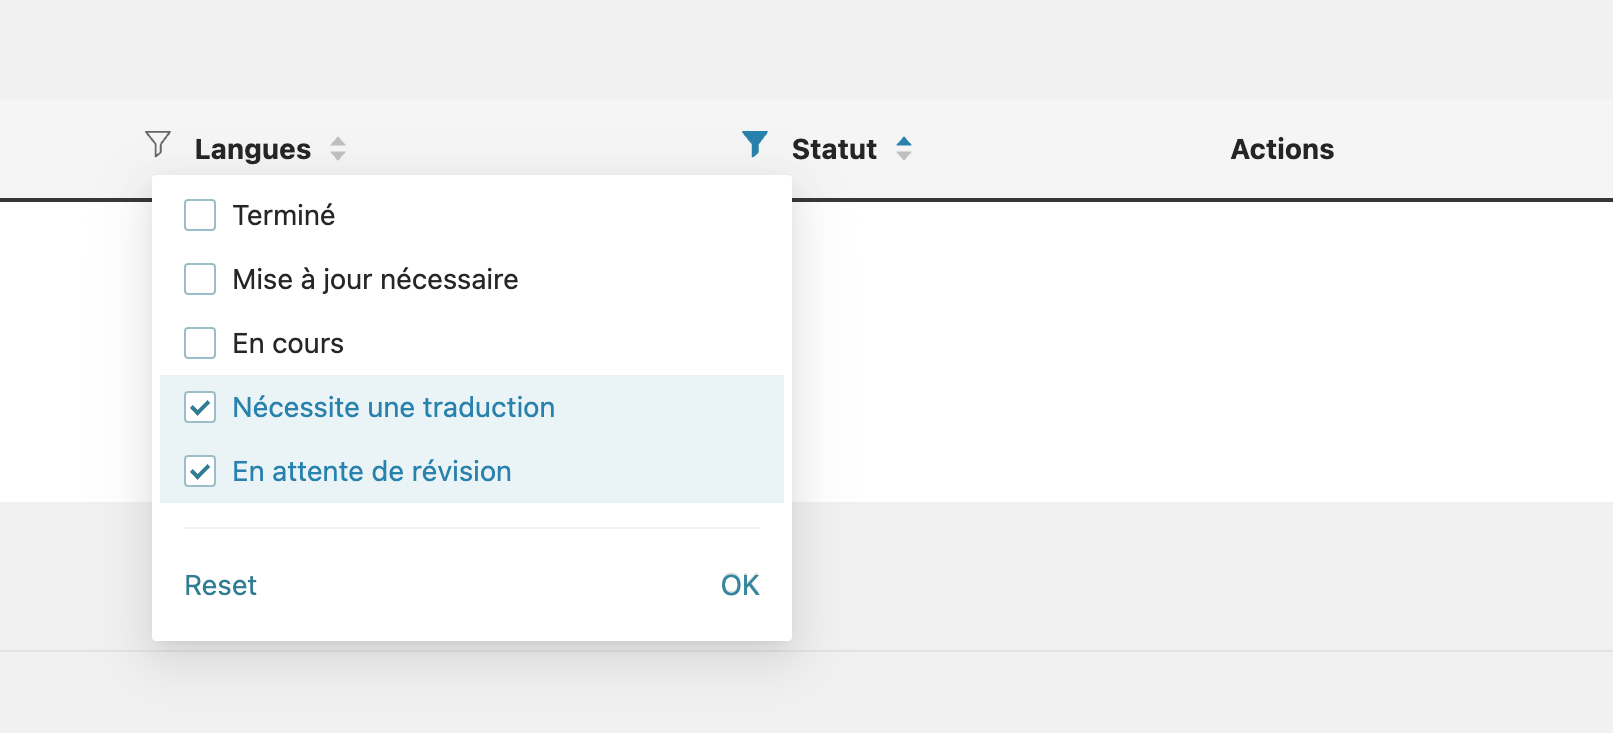Screen dimensions: 1613x733
Task: Sort Langues ascending with the up caret
Action: (x=338, y=141)
